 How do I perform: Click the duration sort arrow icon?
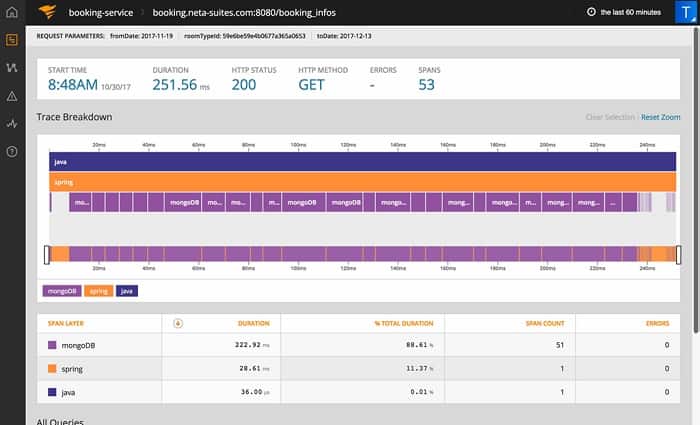pos(178,323)
